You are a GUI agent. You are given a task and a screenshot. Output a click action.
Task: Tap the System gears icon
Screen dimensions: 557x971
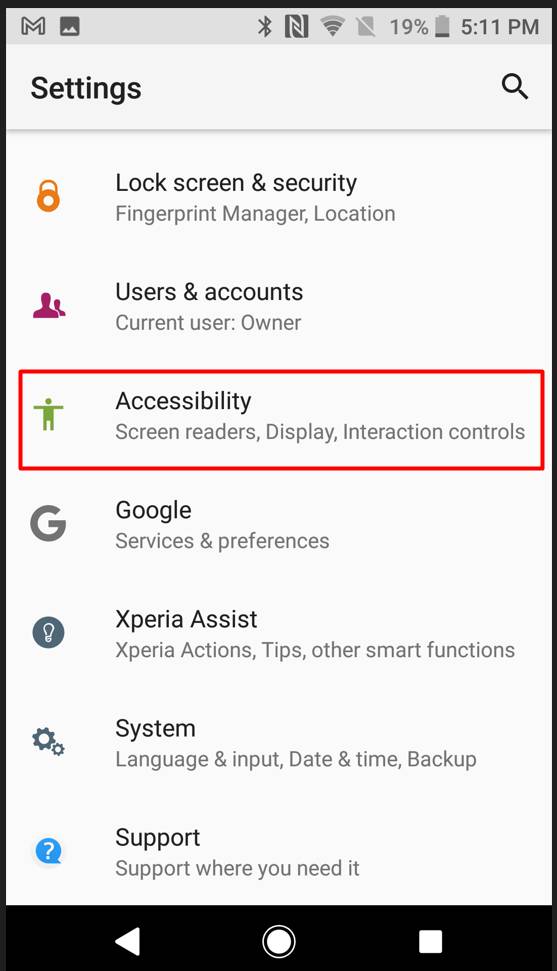click(x=48, y=741)
